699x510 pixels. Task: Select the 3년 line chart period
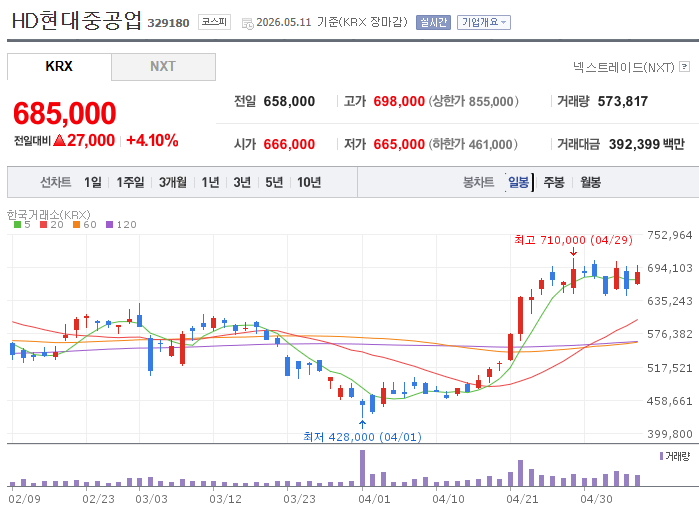[x=242, y=182]
